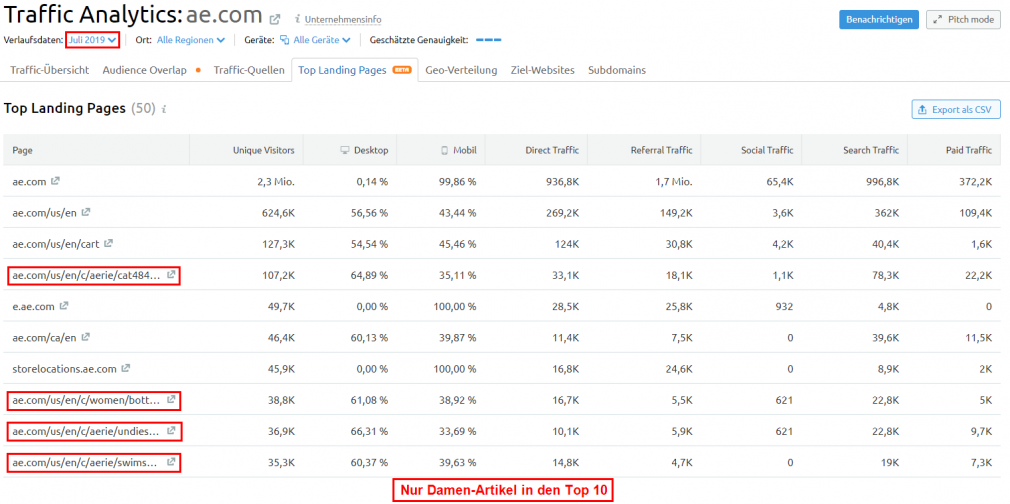Switch to the Audience Overlap tab
1010x504 pixels.
click(x=144, y=70)
